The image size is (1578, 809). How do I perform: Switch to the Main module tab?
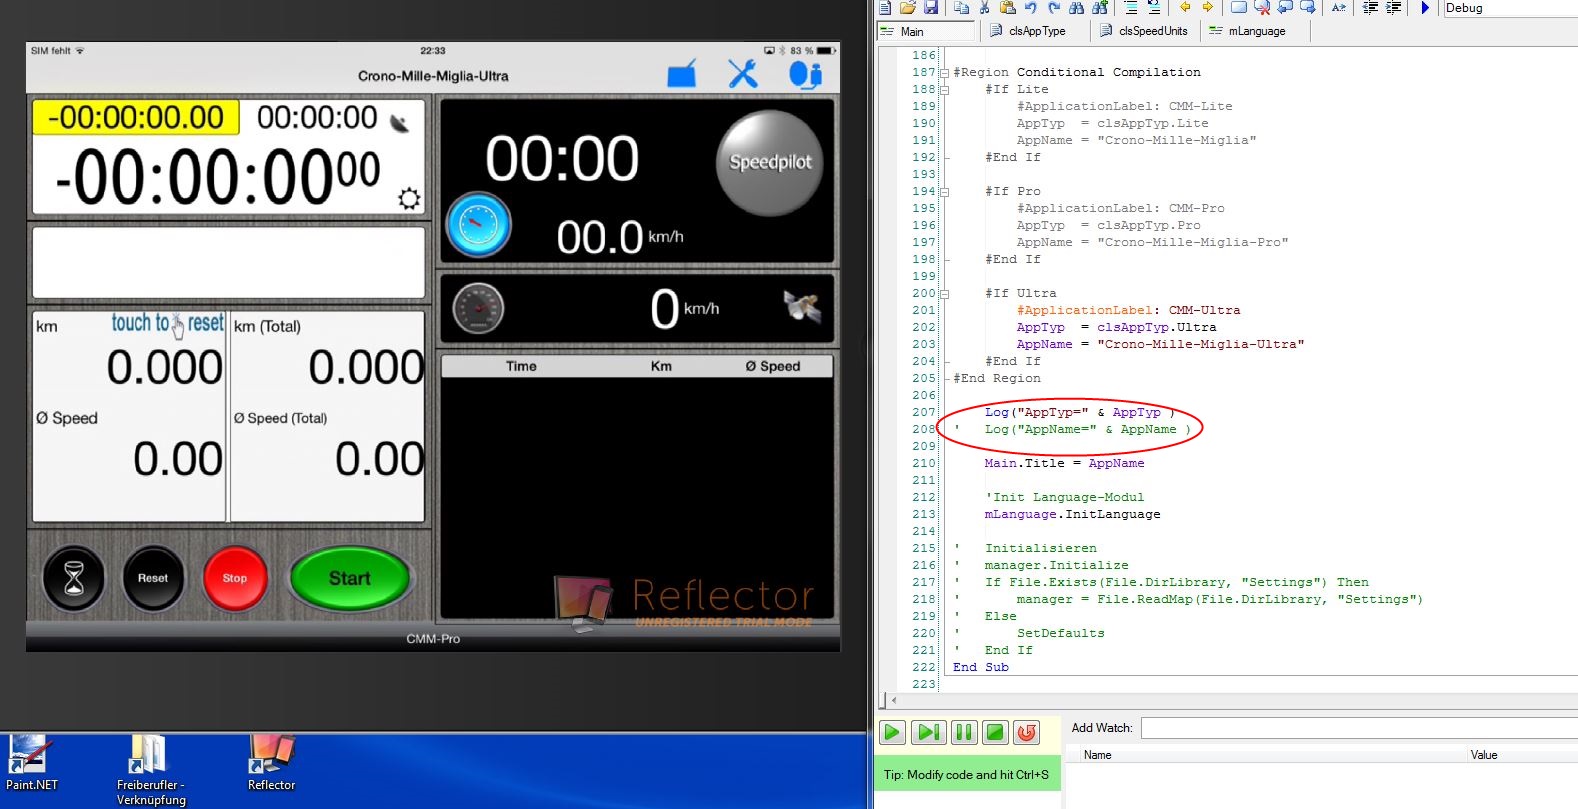(x=925, y=31)
